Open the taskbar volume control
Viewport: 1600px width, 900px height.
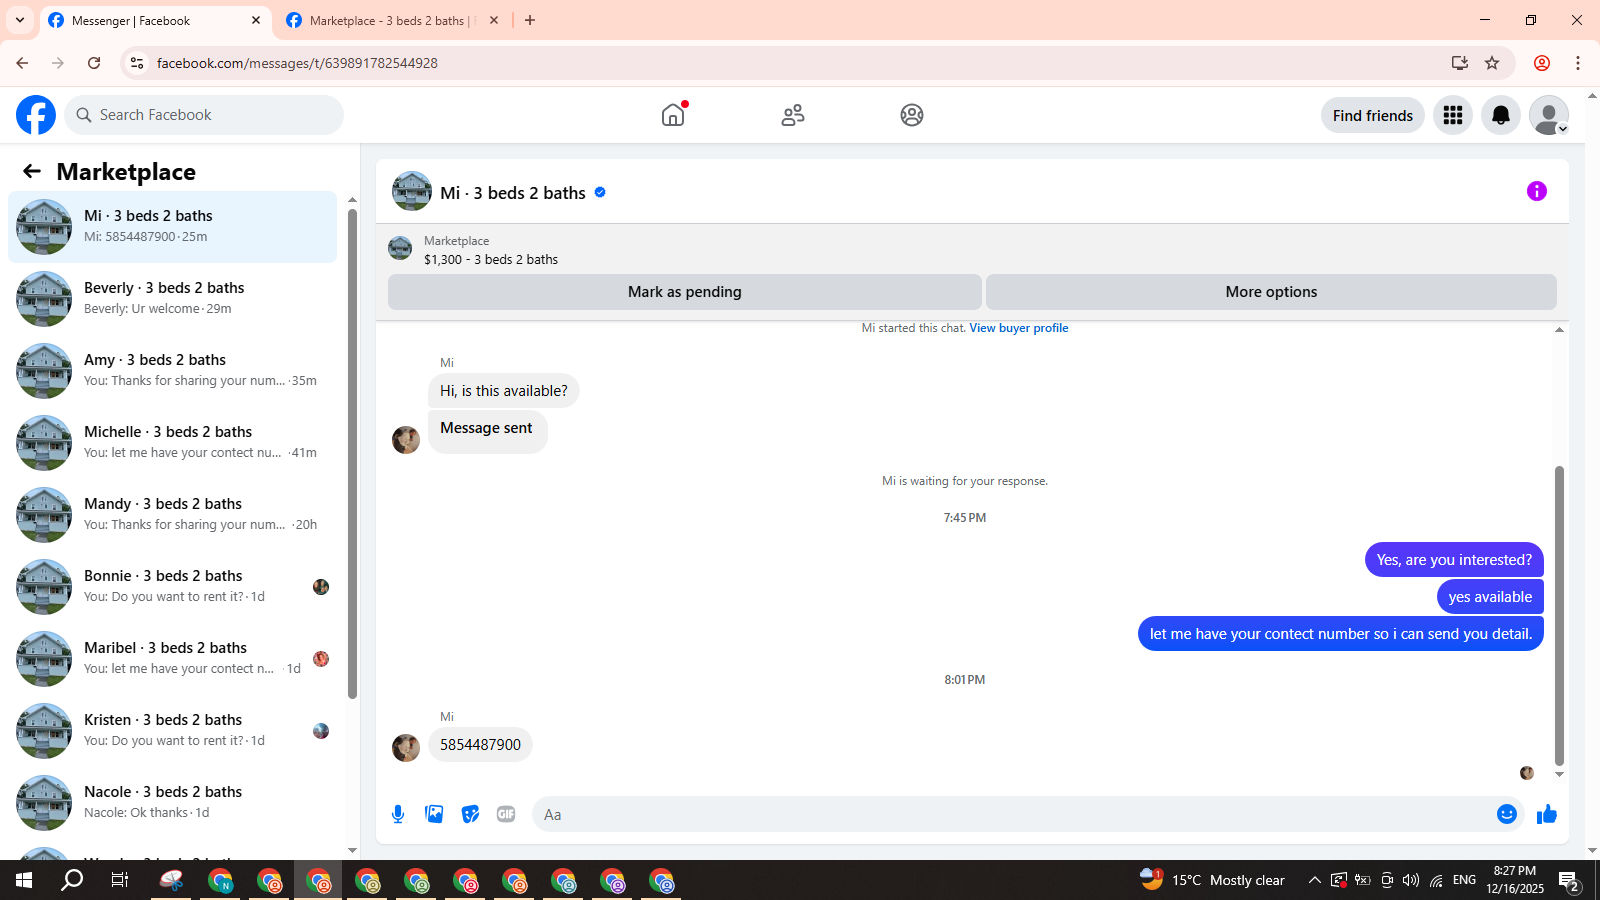click(1411, 880)
